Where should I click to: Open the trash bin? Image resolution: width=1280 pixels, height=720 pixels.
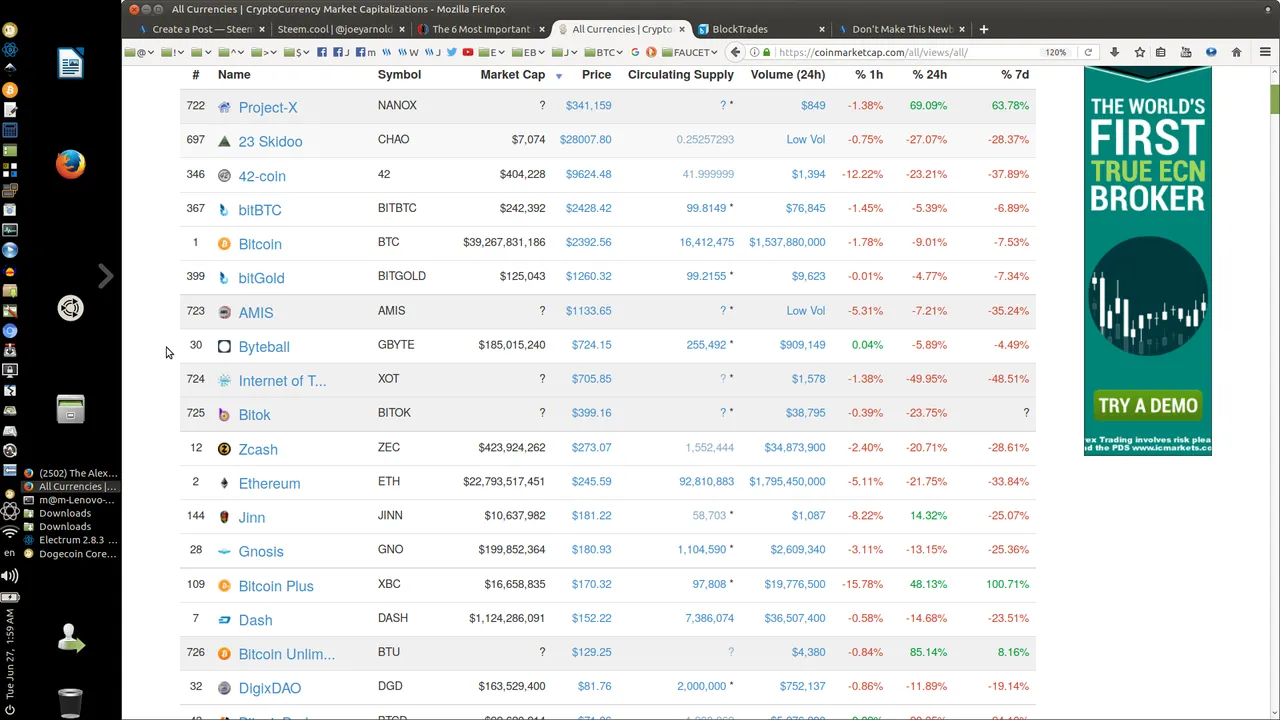click(70, 703)
